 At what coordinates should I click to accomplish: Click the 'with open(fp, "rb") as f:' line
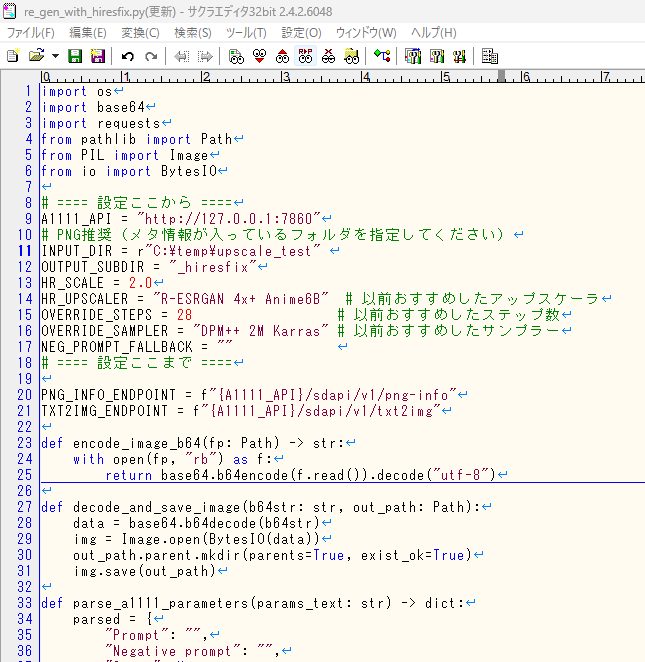tap(173, 459)
